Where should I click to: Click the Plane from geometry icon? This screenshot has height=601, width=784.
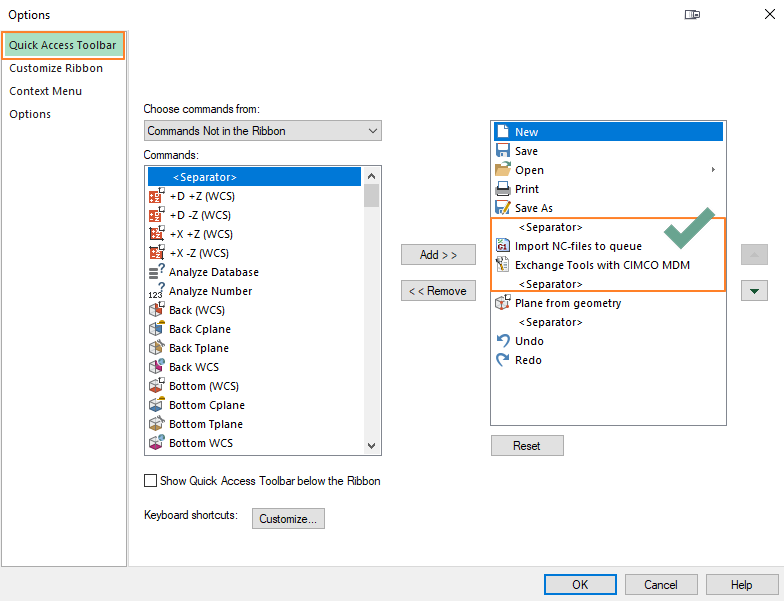pos(502,302)
